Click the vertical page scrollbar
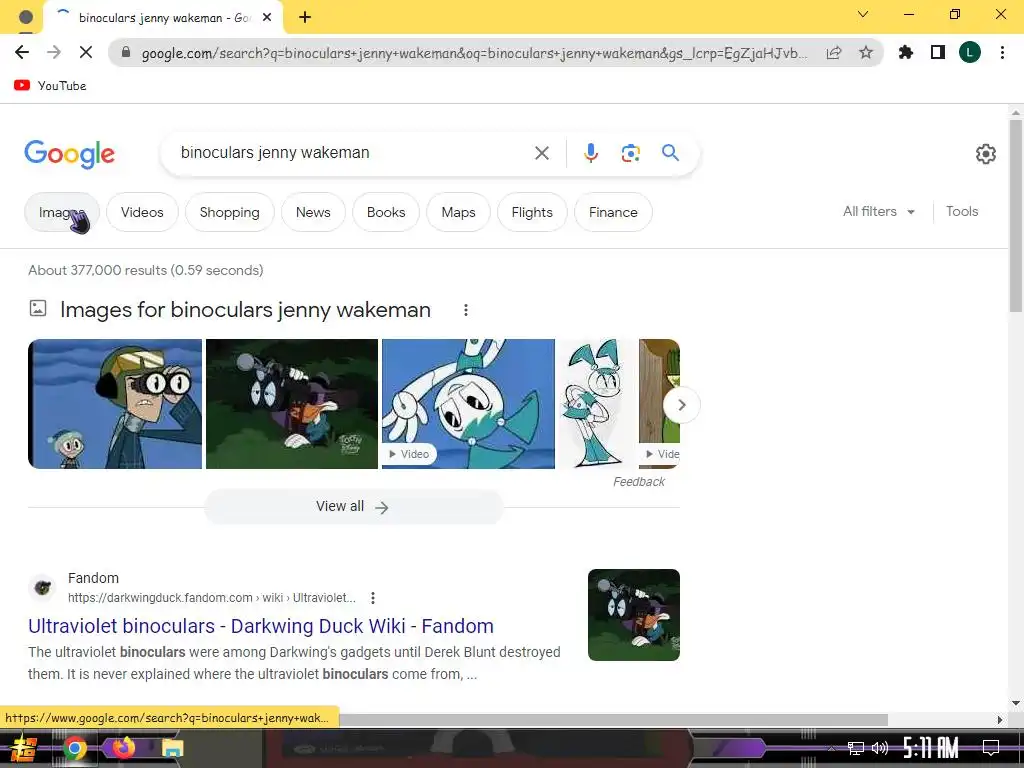Image resolution: width=1024 pixels, height=768 pixels. (1016, 216)
